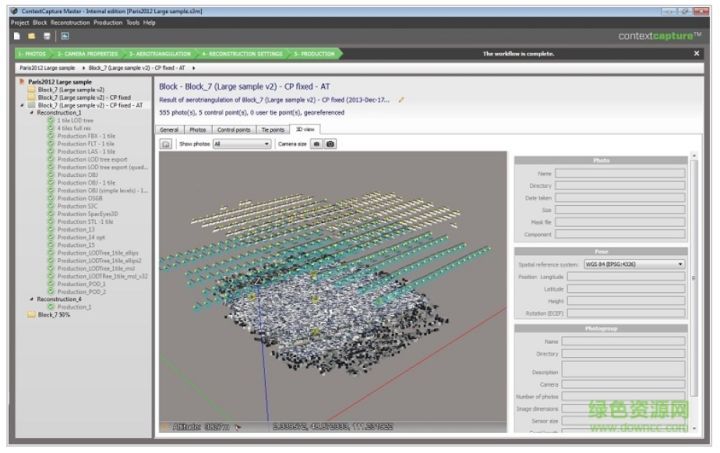Viewport: 720px width, 453px height.
Task: Click the photo Name field
Action: click(x=620, y=173)
